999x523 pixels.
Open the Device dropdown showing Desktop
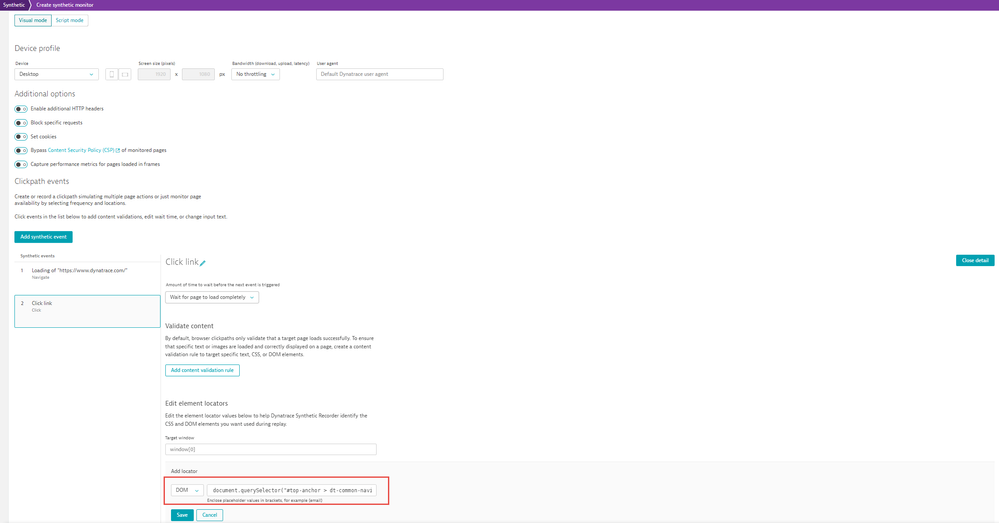coord(56,74)
